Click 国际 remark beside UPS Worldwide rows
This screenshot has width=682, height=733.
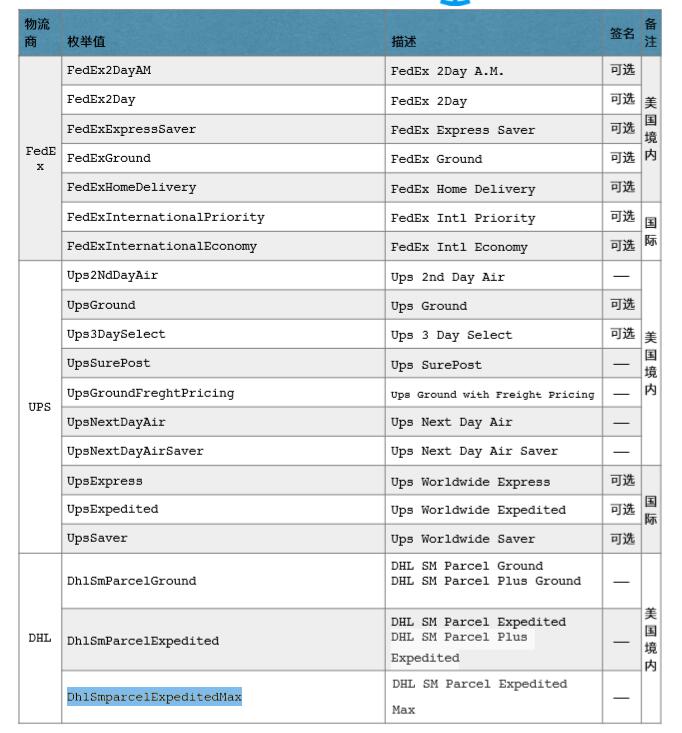click(x=650, y=510)
